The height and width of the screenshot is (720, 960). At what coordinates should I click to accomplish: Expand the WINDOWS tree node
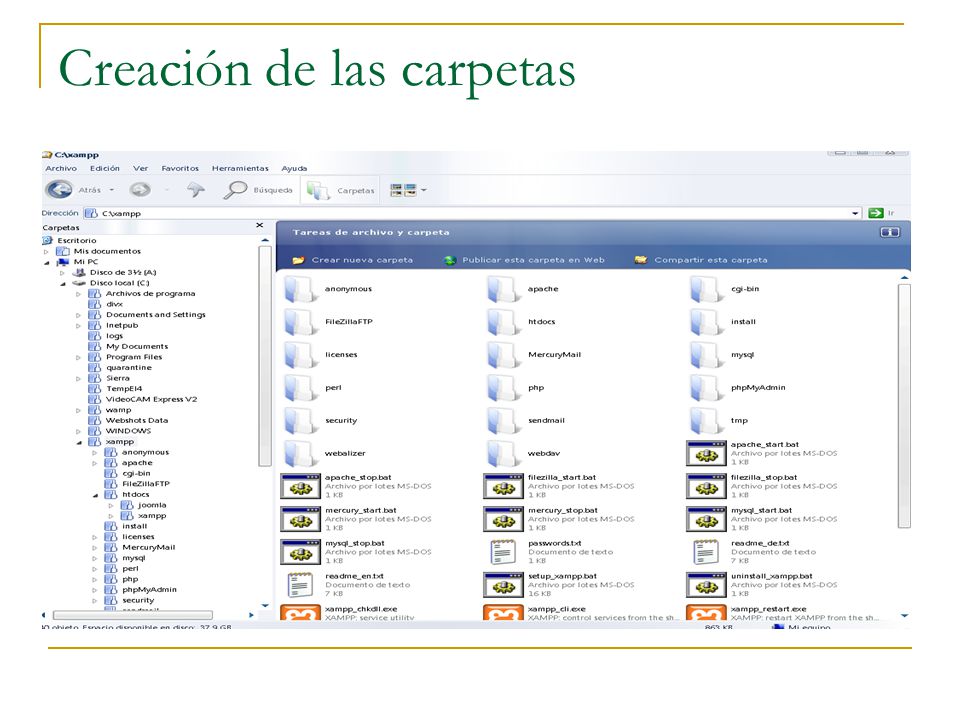pyautogui.click(x=78, y=432)
